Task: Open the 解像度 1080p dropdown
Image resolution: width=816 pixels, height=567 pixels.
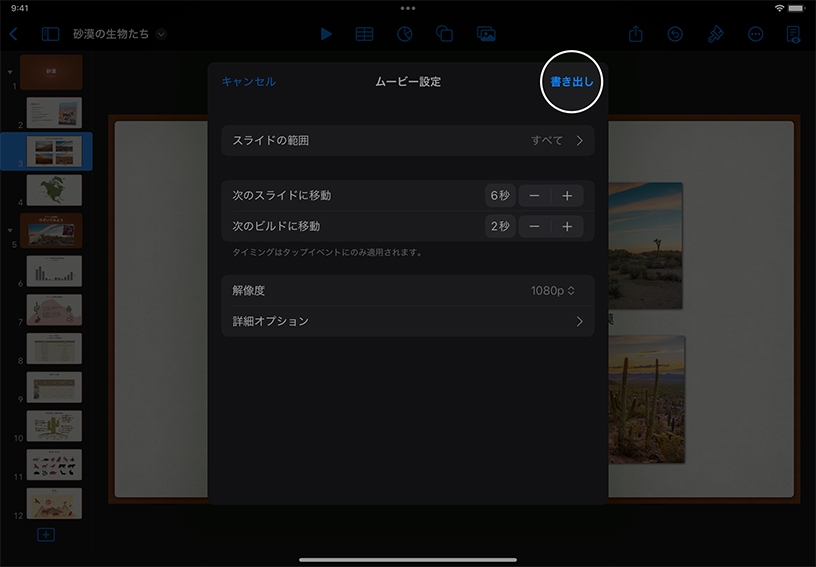Action: click(x=553, y=291)
